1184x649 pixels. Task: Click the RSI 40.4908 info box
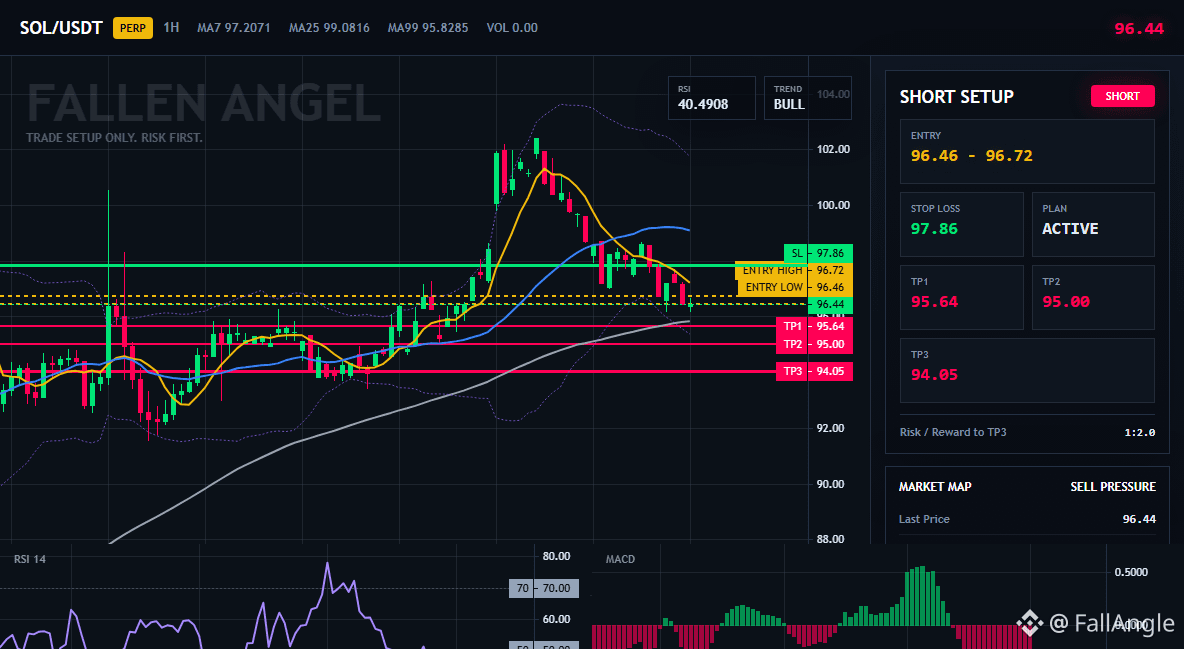pos(711,98)
